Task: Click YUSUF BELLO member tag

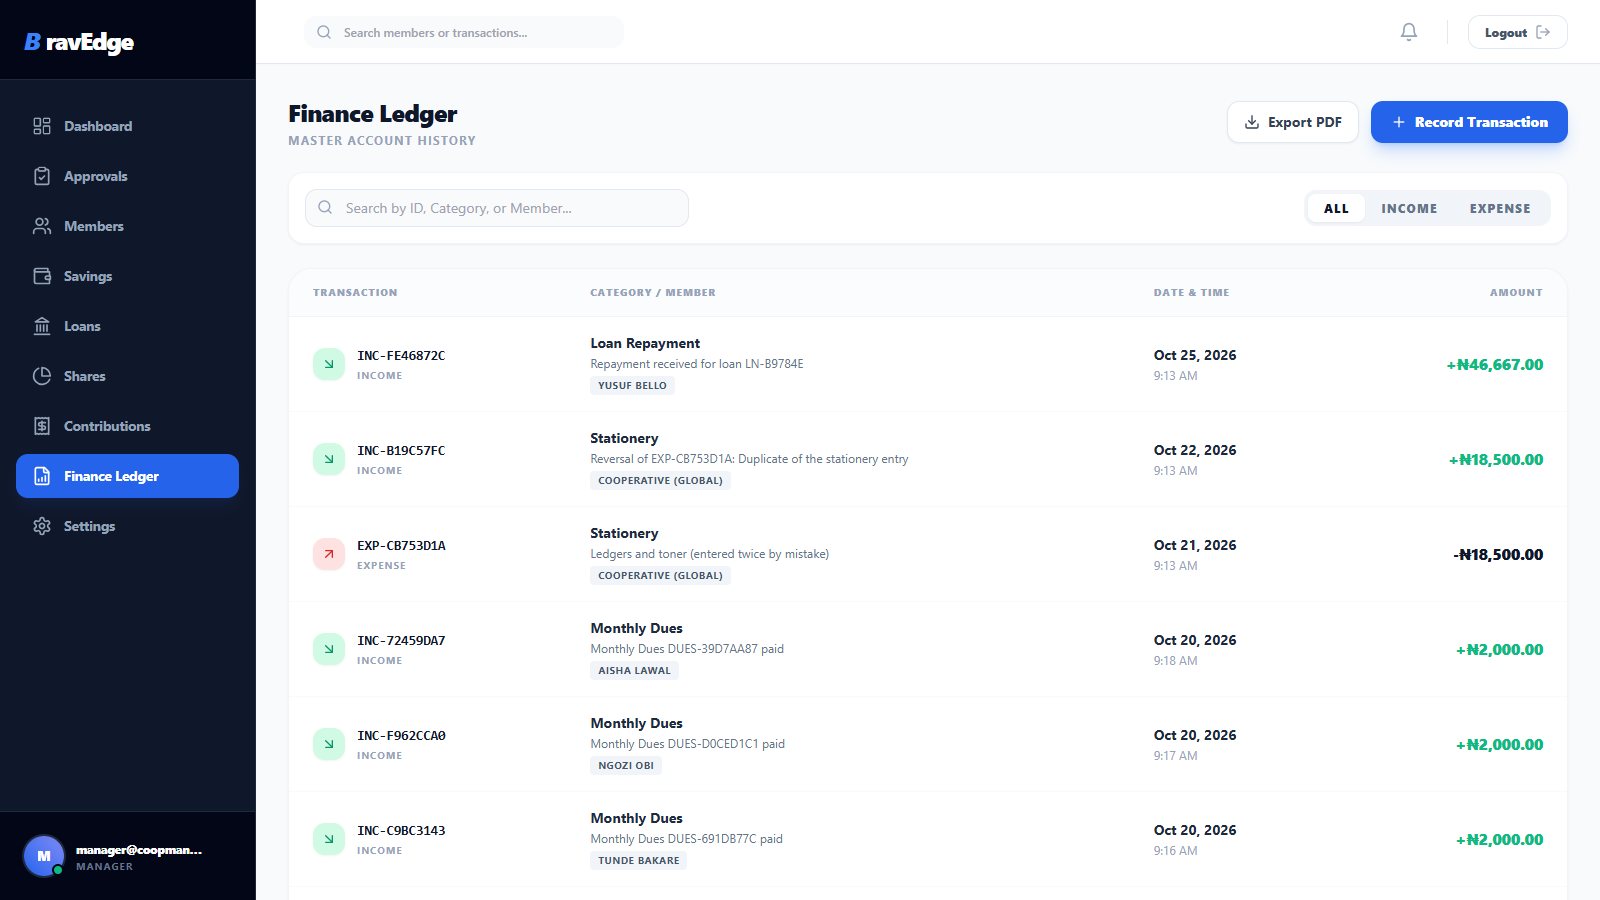Action: click(x=632, y=385)
